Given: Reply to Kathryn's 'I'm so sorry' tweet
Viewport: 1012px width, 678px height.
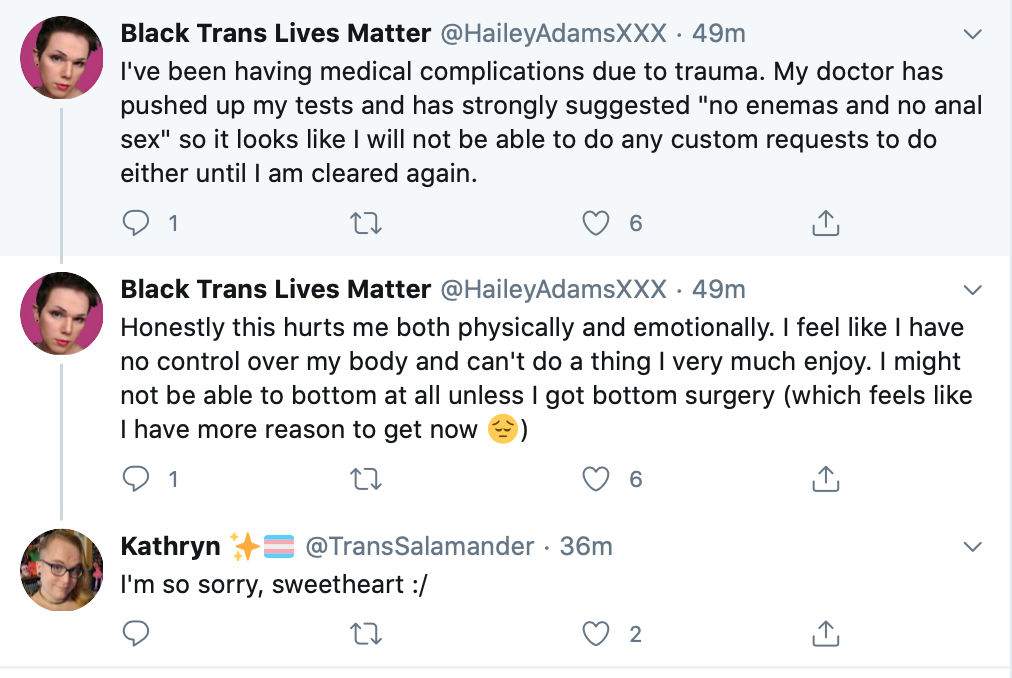Looking at the screenshot, I should point(136,633).
